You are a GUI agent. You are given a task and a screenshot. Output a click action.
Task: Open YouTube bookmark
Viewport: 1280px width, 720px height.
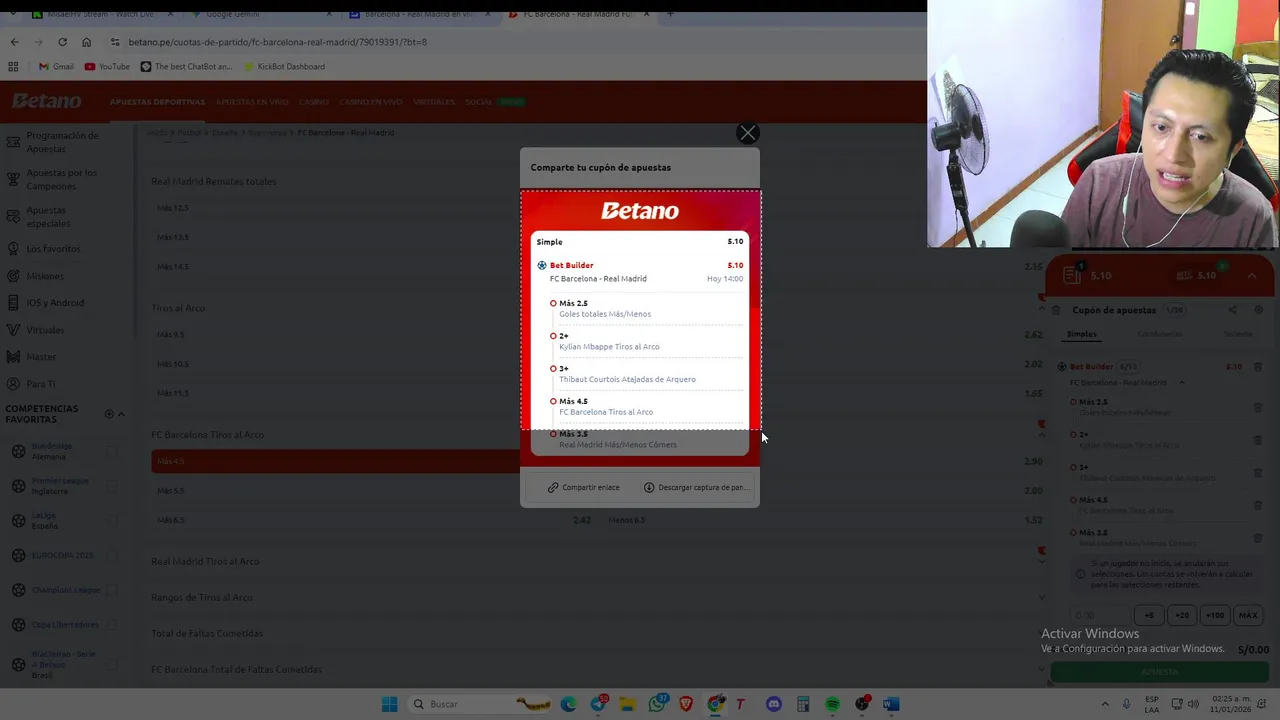pos(107,66)
